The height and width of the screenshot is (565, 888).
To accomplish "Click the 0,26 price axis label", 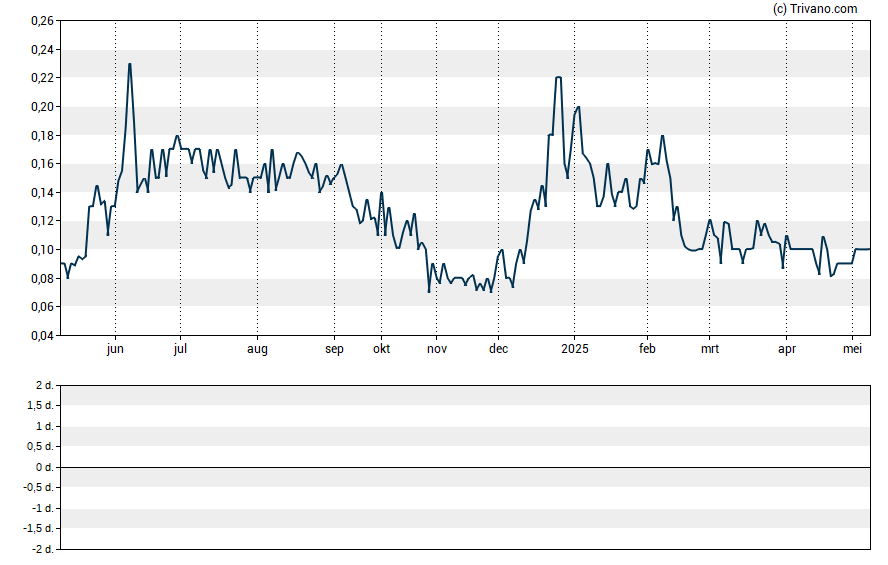I will (42, 21).
